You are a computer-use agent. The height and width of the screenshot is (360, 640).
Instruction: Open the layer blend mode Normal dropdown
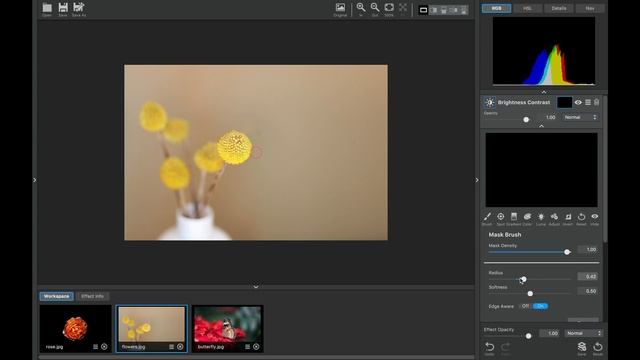580,117
